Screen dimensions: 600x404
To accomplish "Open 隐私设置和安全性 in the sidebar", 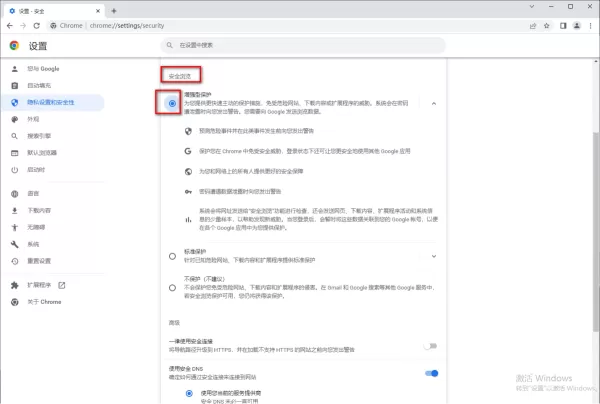I will point(53,102).
